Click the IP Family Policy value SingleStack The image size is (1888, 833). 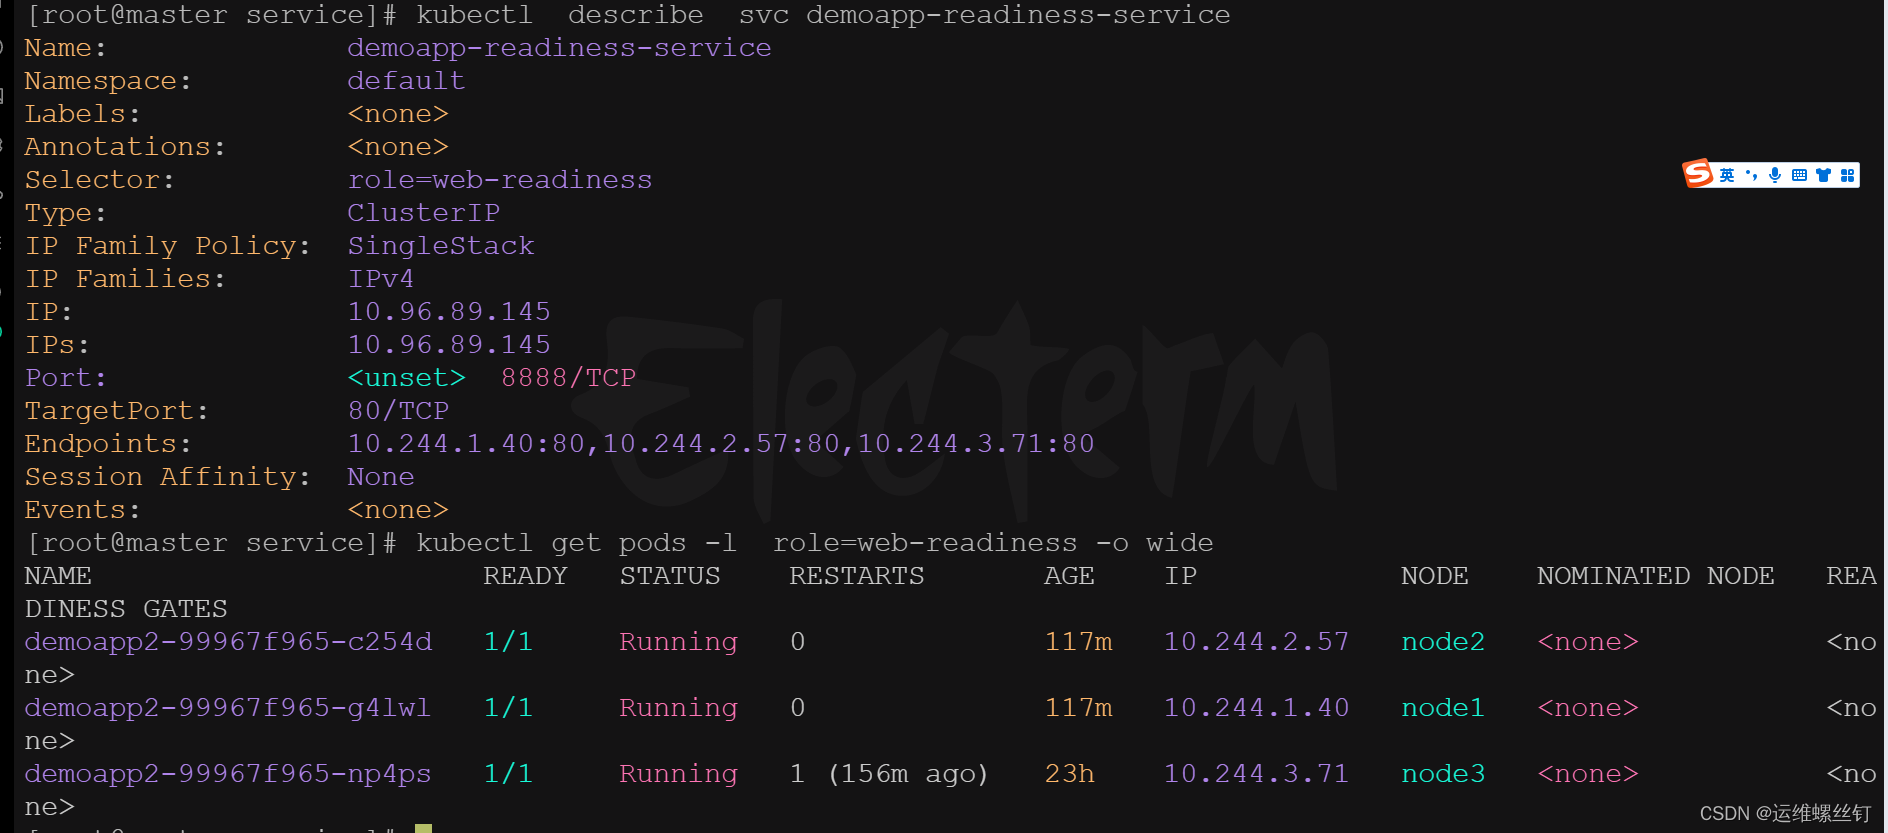tap(440, 246)
